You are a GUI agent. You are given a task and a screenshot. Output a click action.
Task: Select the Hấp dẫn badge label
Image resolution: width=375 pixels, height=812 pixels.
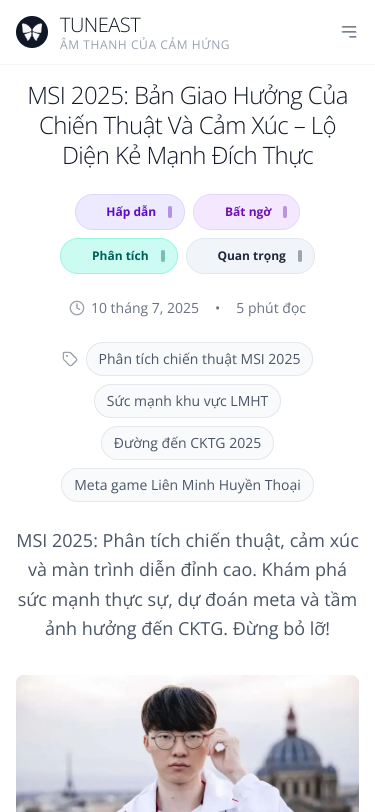coord(131,212)
